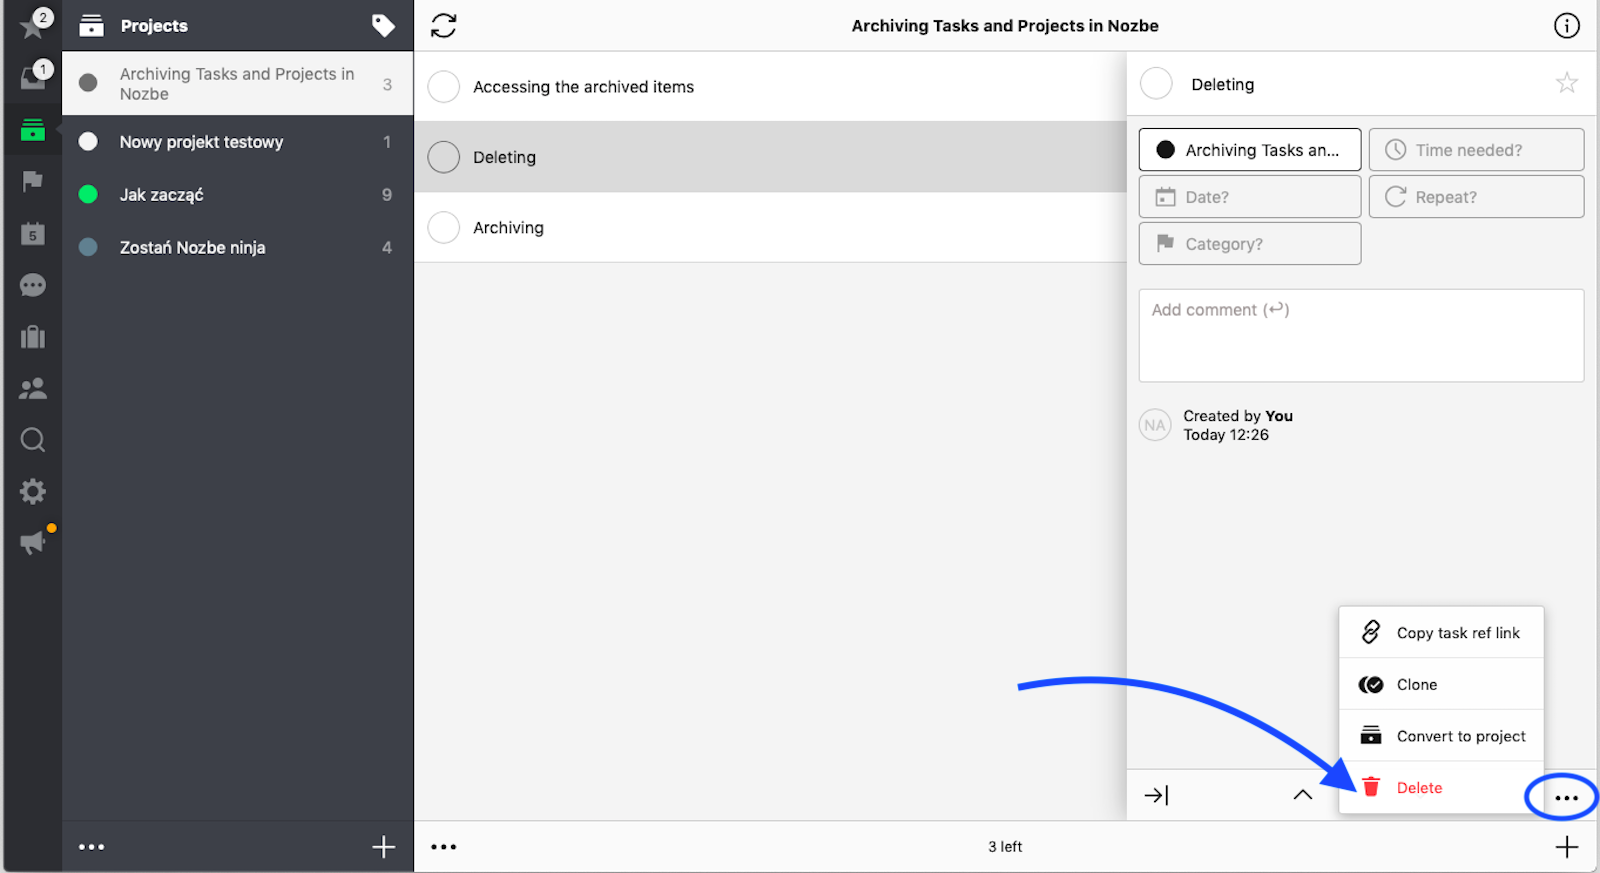Open task list three-dots options
The height and width of the screenshot is (873, 1600).
coord(444,847)
